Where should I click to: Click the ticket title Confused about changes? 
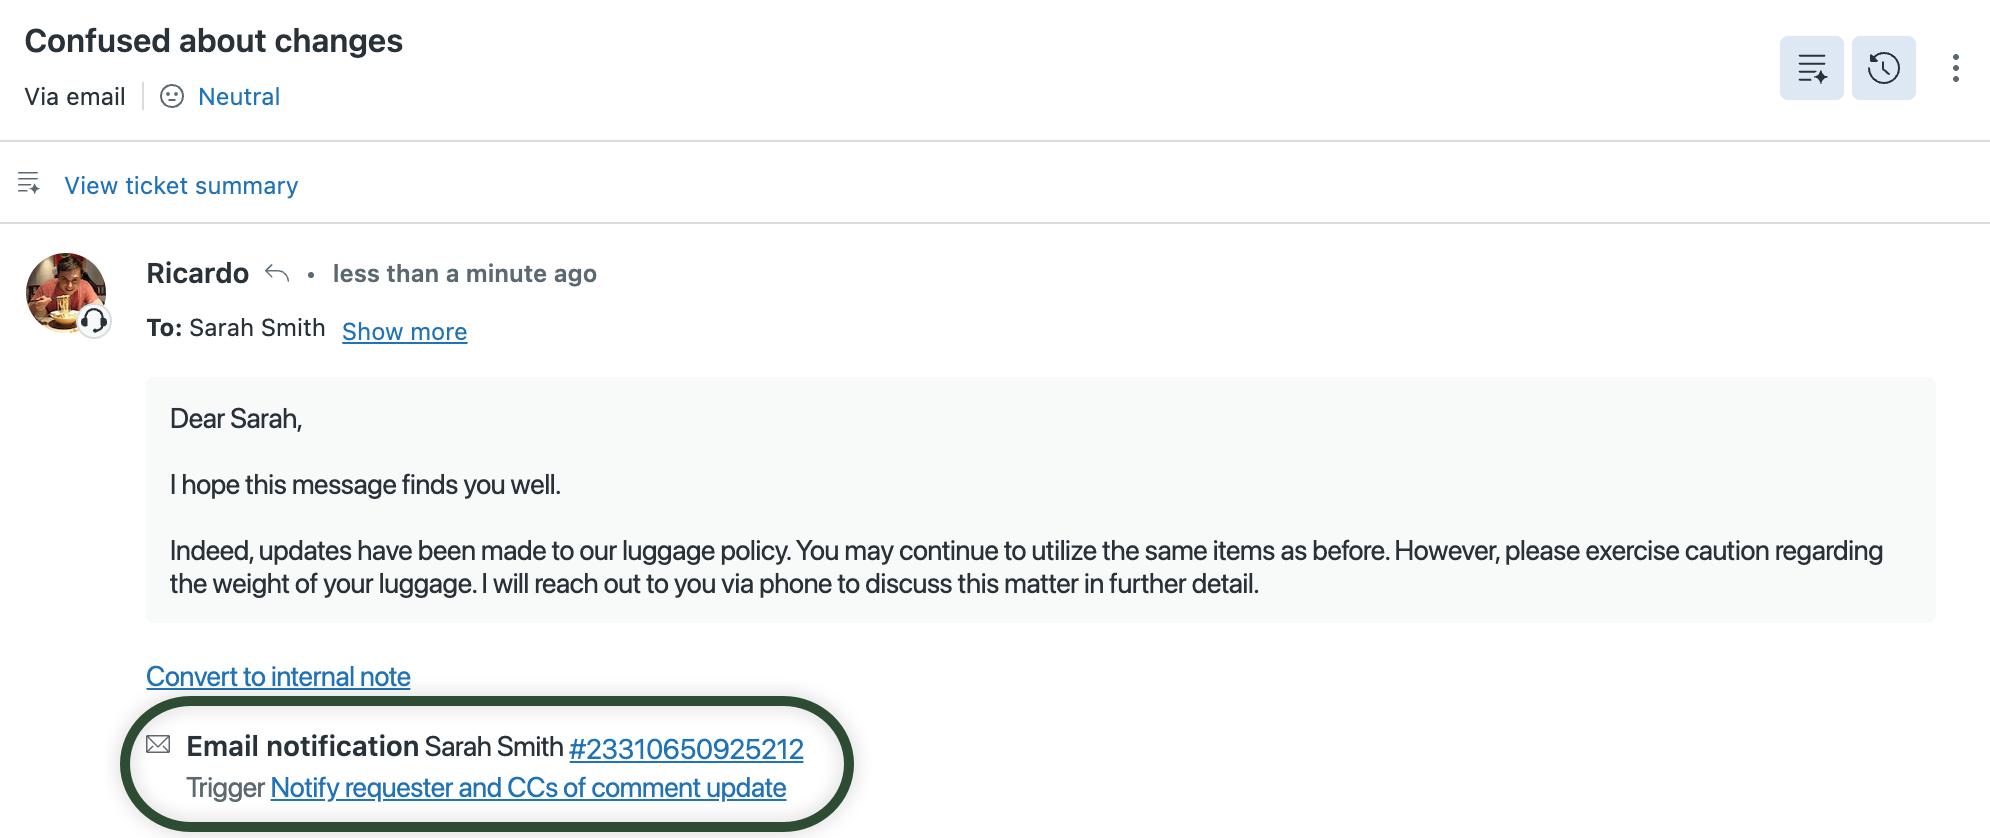(213, 41)
